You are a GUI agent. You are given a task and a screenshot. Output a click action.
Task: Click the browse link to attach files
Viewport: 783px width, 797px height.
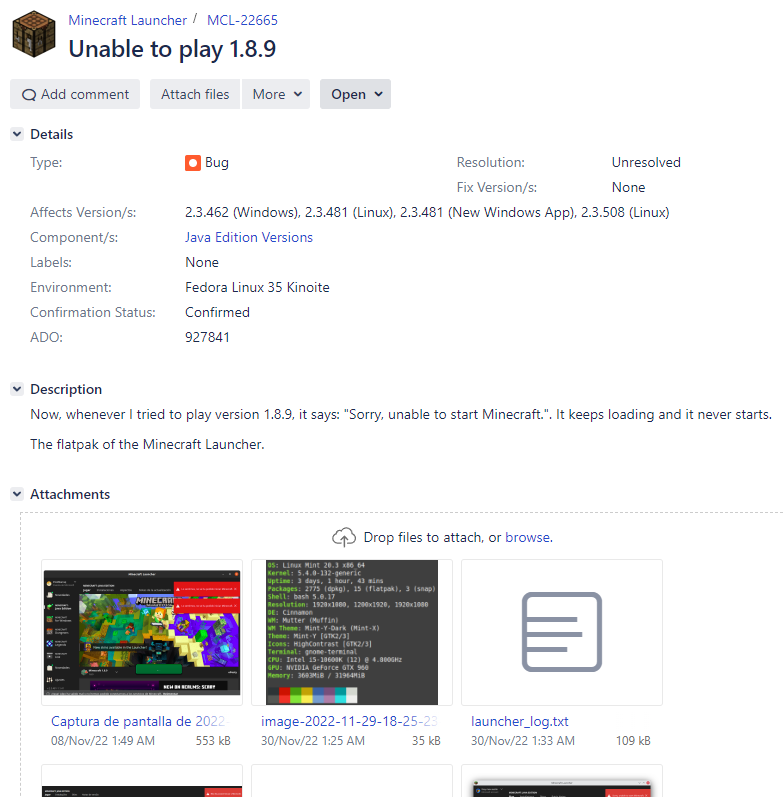[x=528, y=537]
